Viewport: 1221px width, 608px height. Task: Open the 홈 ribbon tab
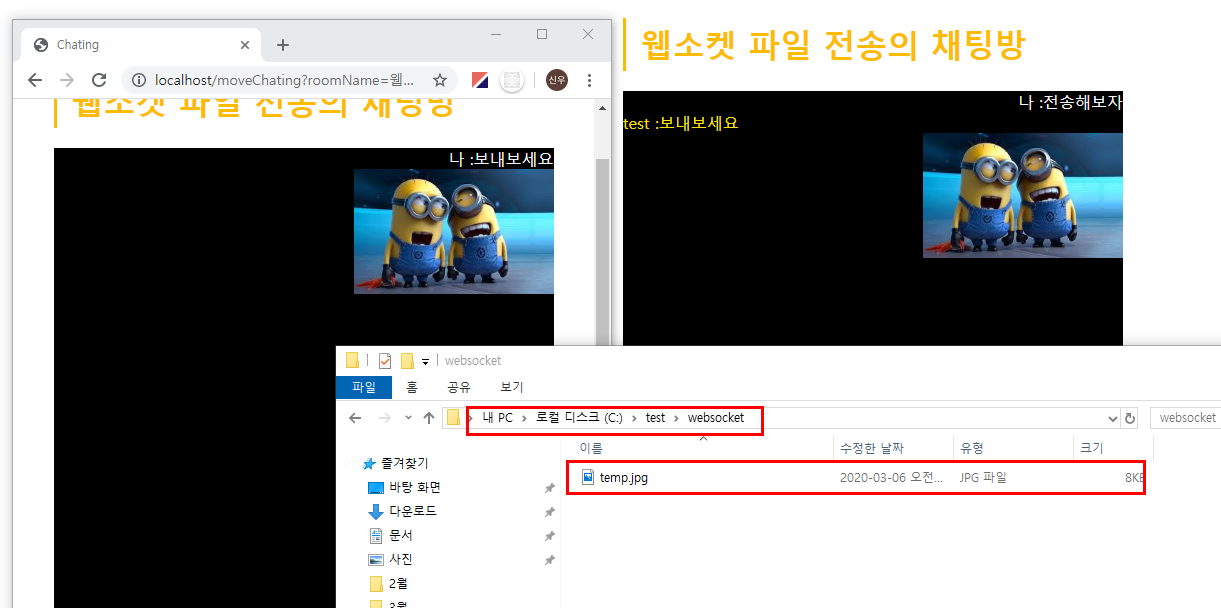(412, 387)
